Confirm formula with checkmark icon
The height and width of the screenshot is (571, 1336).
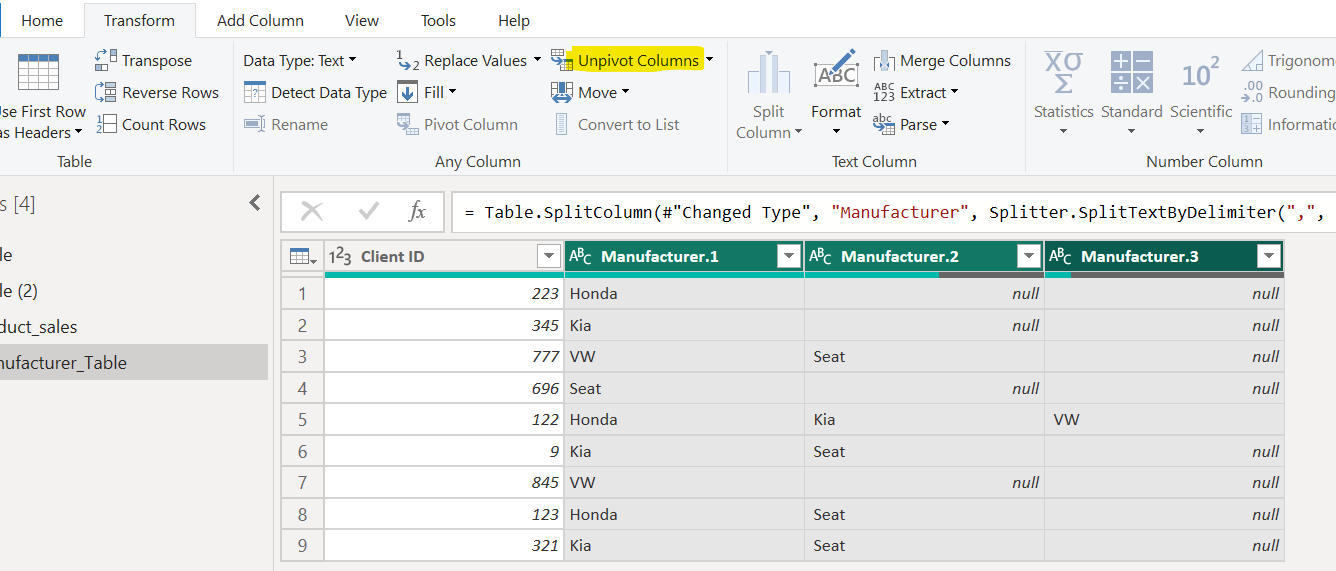(x=369, y=211)
